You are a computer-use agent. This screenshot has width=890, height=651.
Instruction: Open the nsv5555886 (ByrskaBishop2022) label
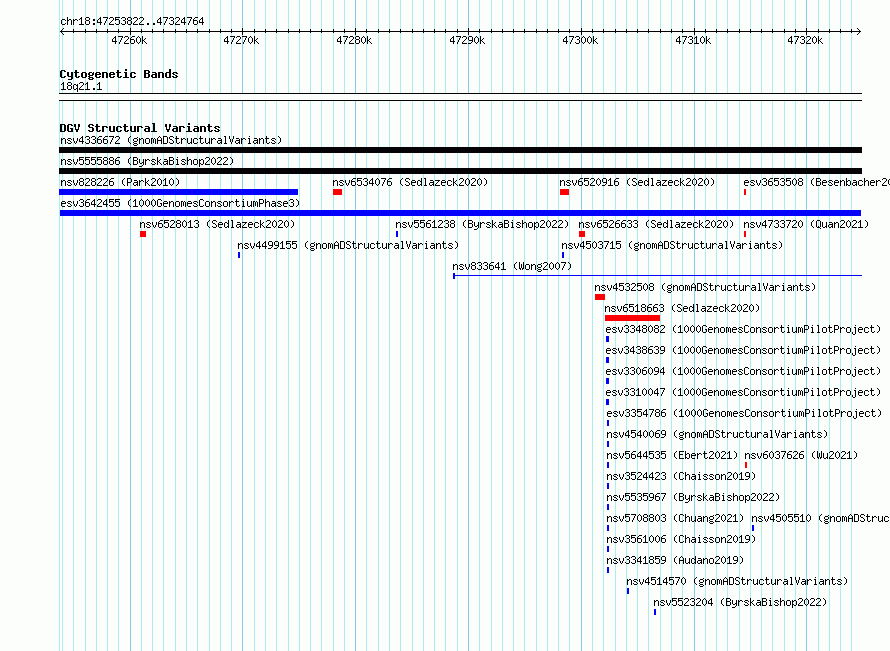(147, 161)
